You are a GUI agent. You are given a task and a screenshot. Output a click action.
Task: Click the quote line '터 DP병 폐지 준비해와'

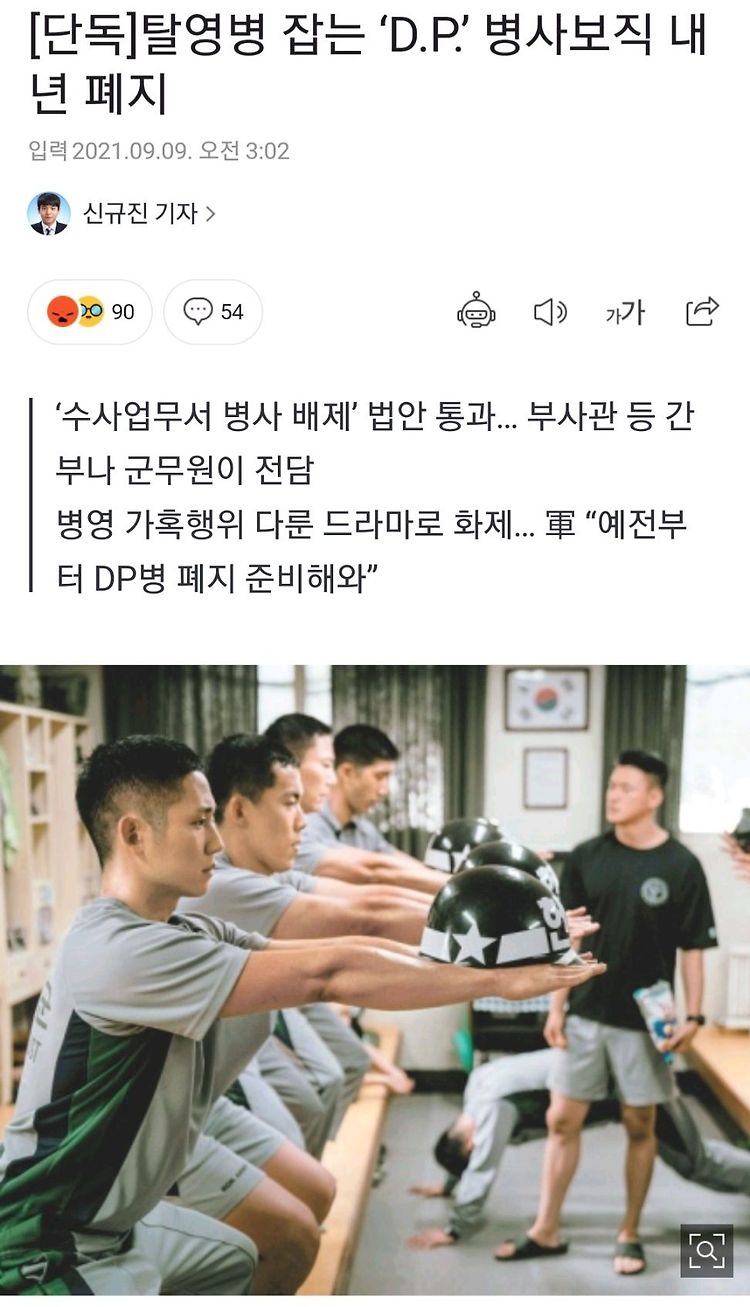(216, 580)
